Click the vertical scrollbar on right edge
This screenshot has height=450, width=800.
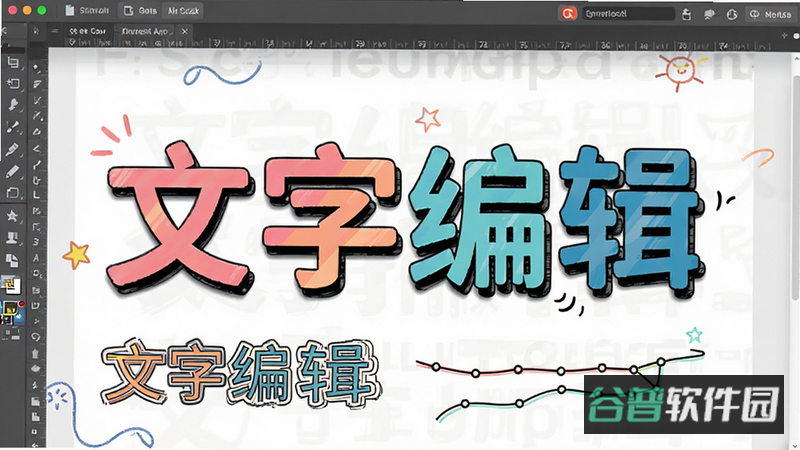795,189
